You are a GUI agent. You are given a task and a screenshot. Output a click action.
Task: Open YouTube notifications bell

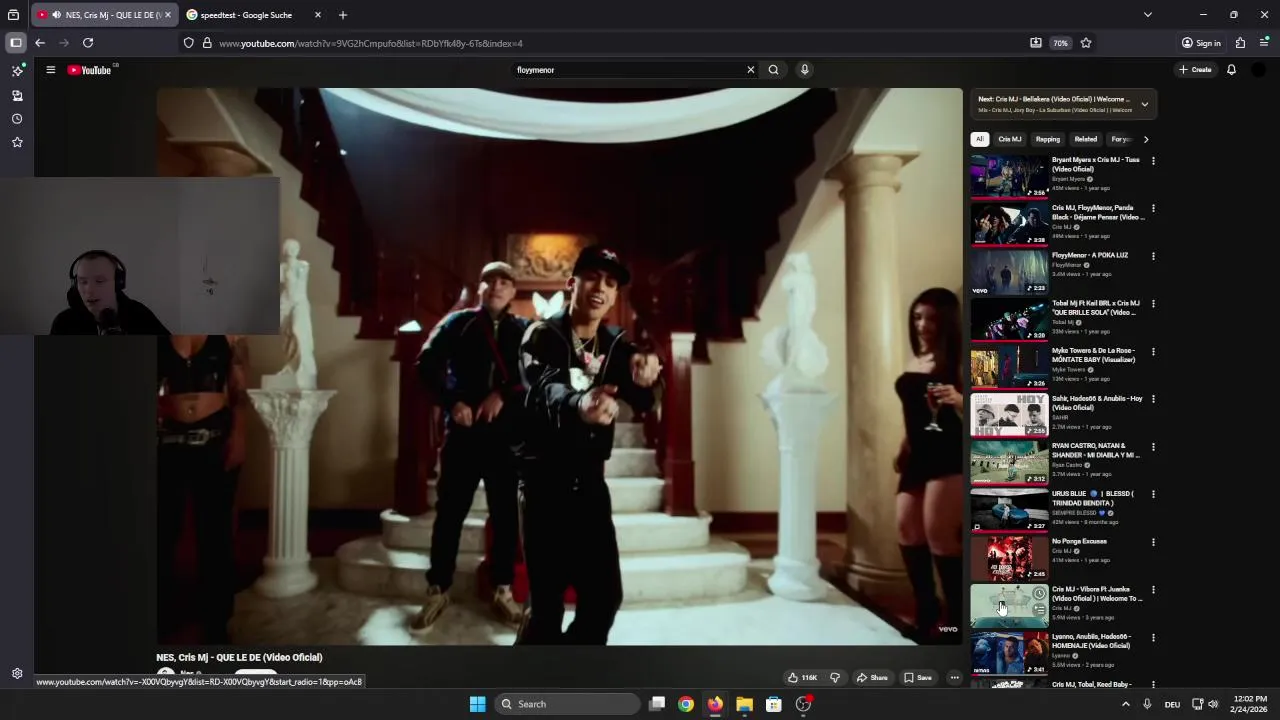click(1231, 70)
